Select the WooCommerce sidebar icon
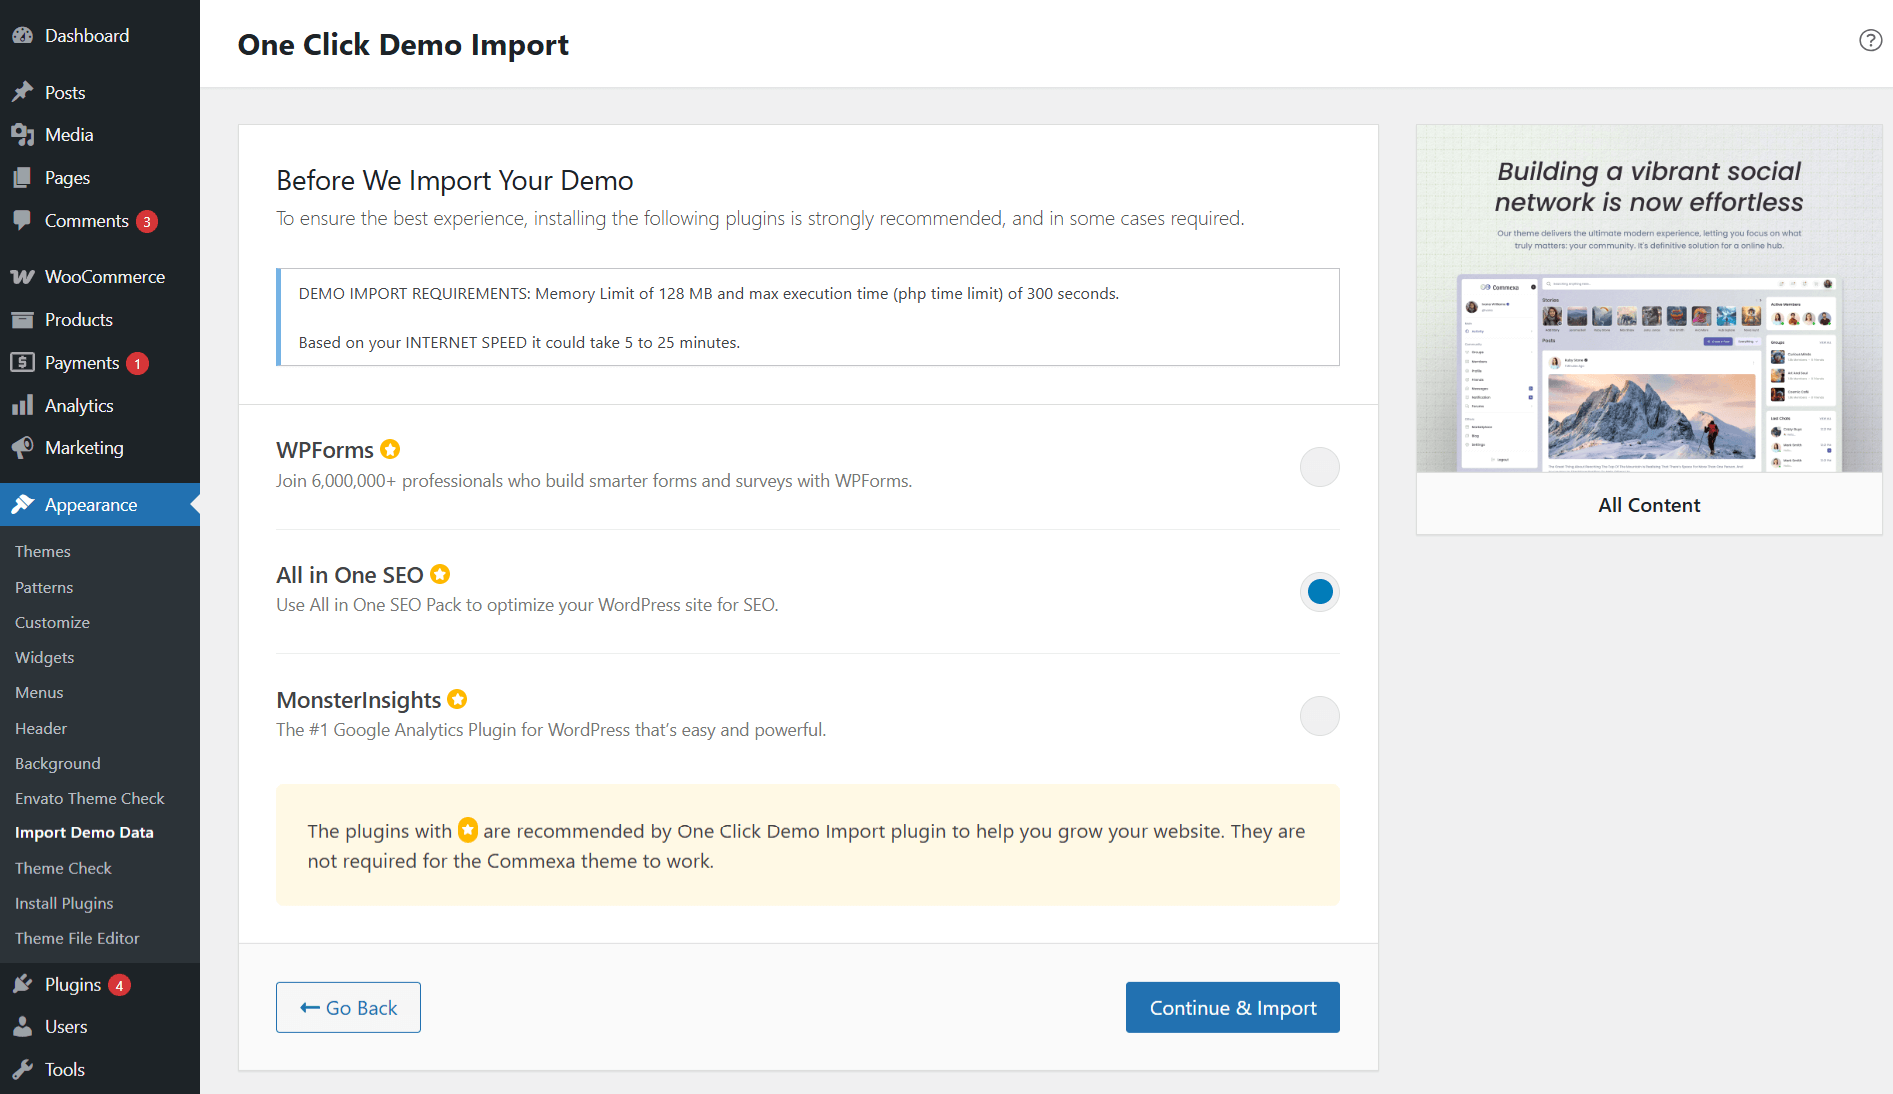Viewport: 1893px width, 1094px height. pyautogui.click(x=22, y=276)
